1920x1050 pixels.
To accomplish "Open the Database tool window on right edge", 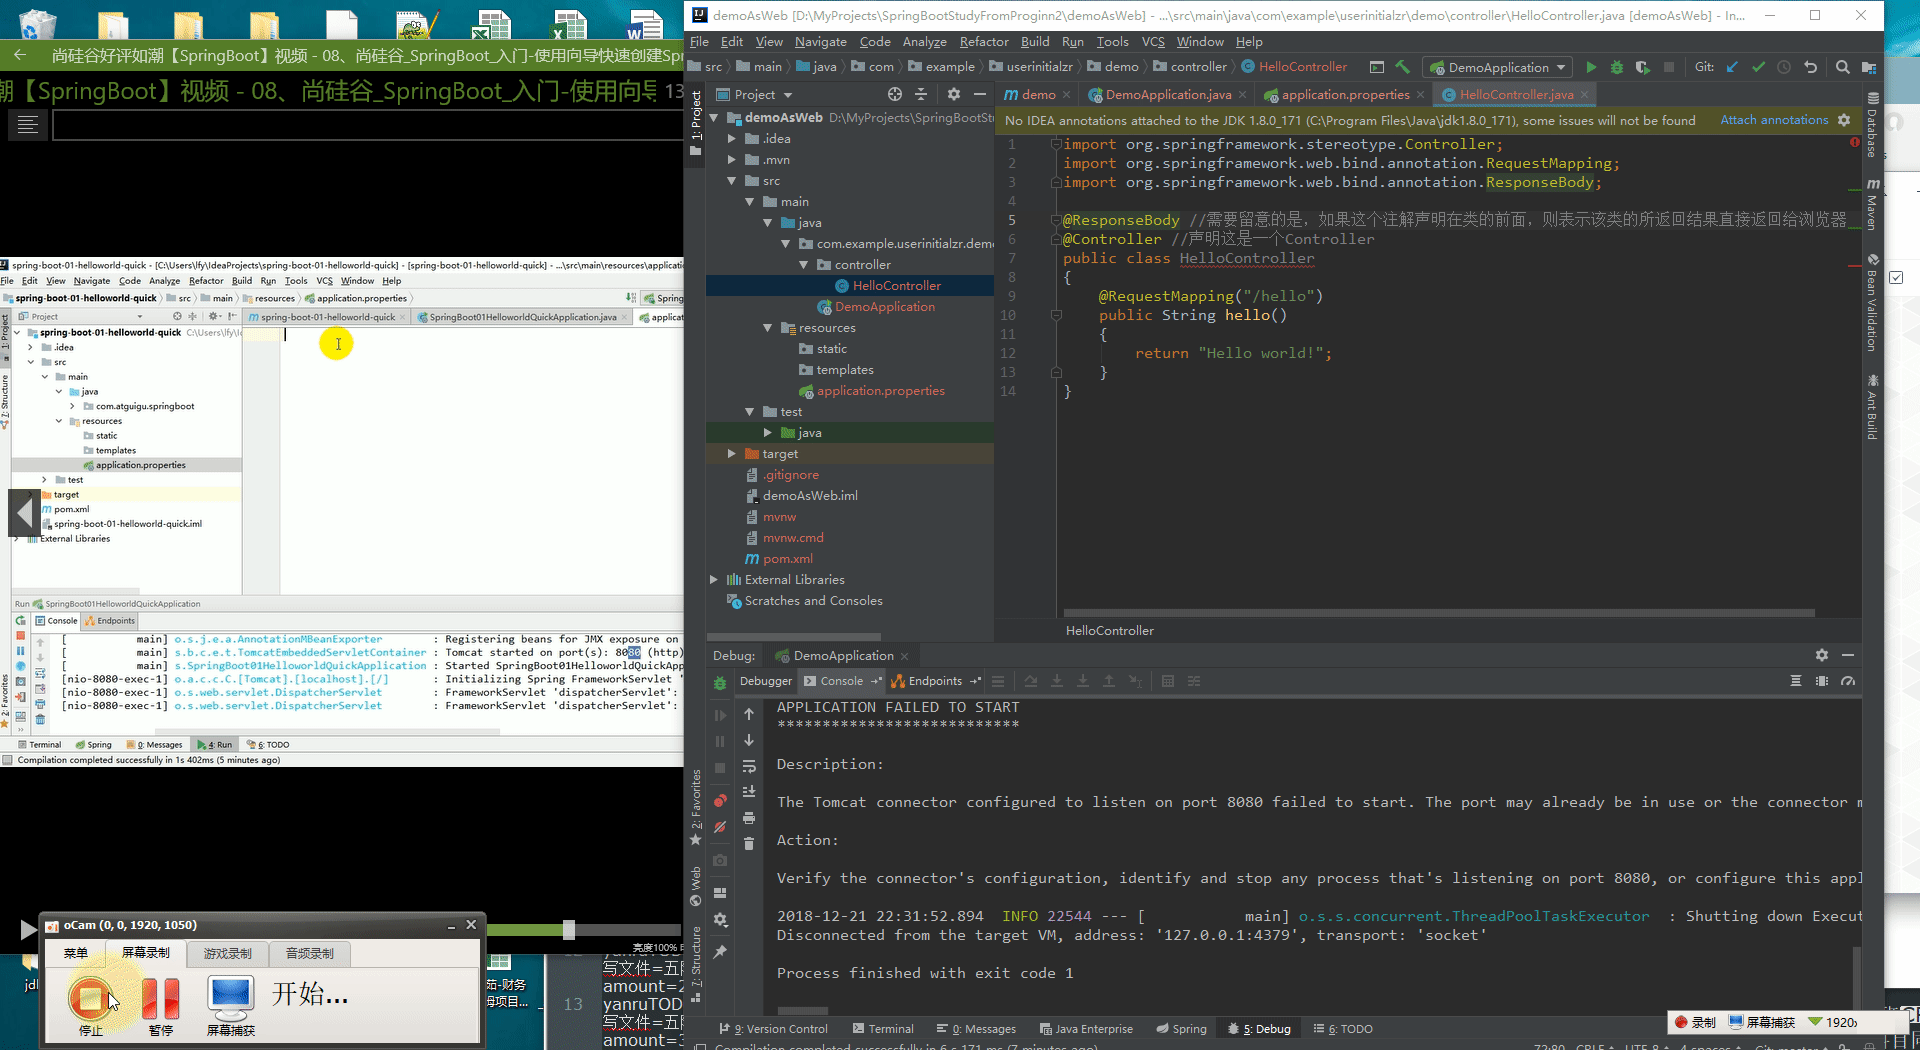I will pos(1873,125).
